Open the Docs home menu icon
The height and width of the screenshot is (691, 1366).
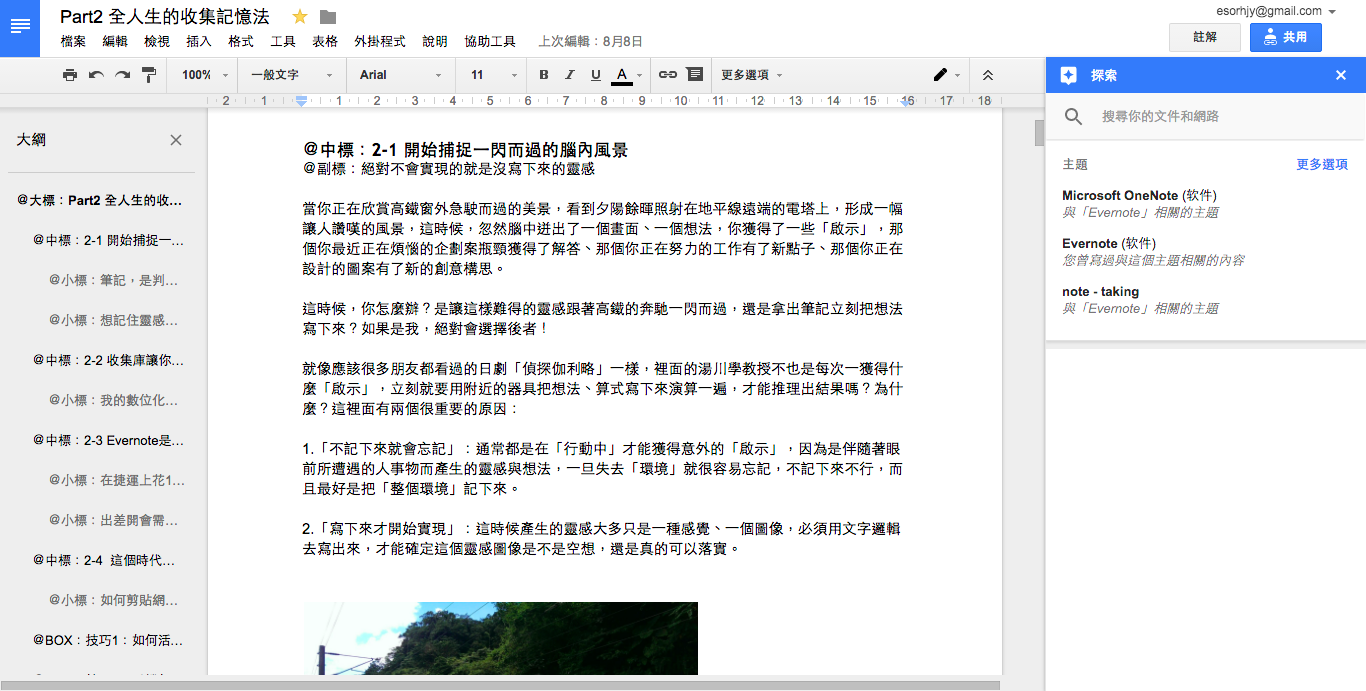tap(20, 28)
